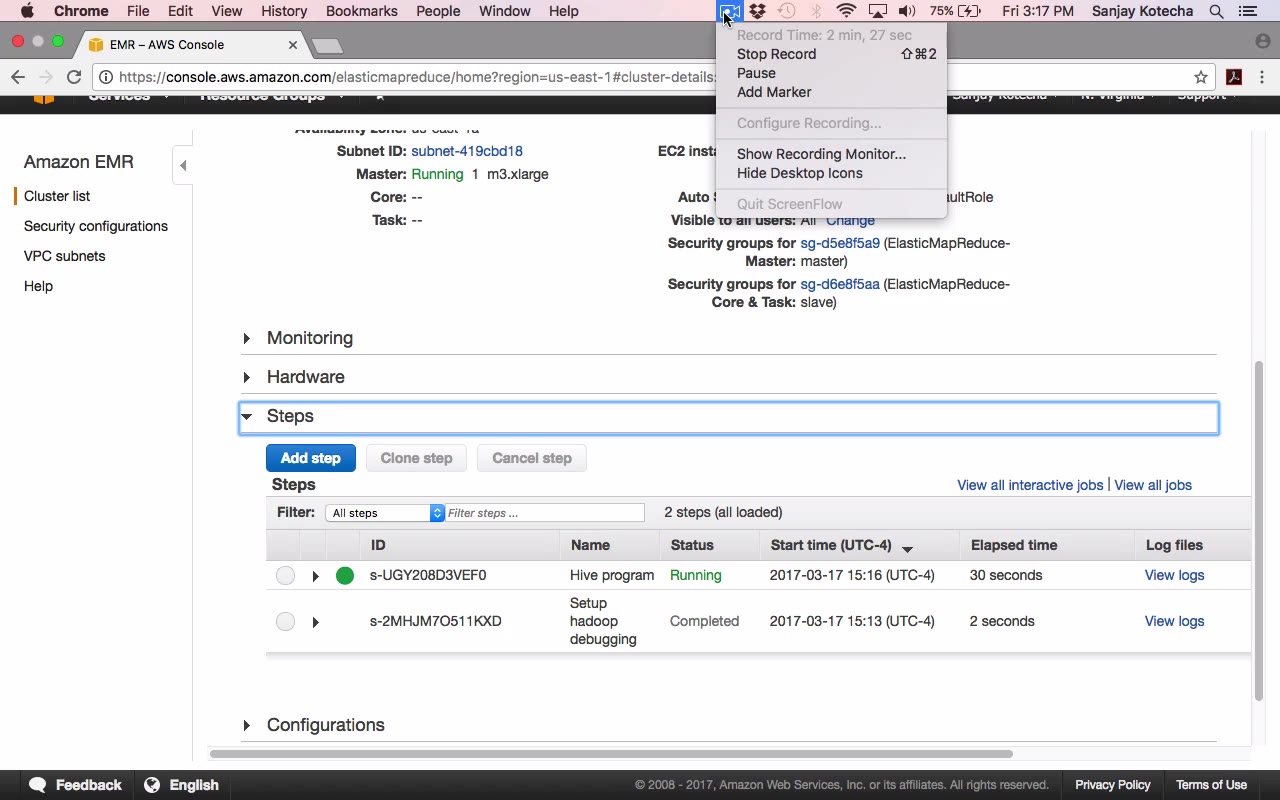Select Cluster list in the sidebar
The width and height of the screenshot is (1280, 800).
[x=57, y=196]
